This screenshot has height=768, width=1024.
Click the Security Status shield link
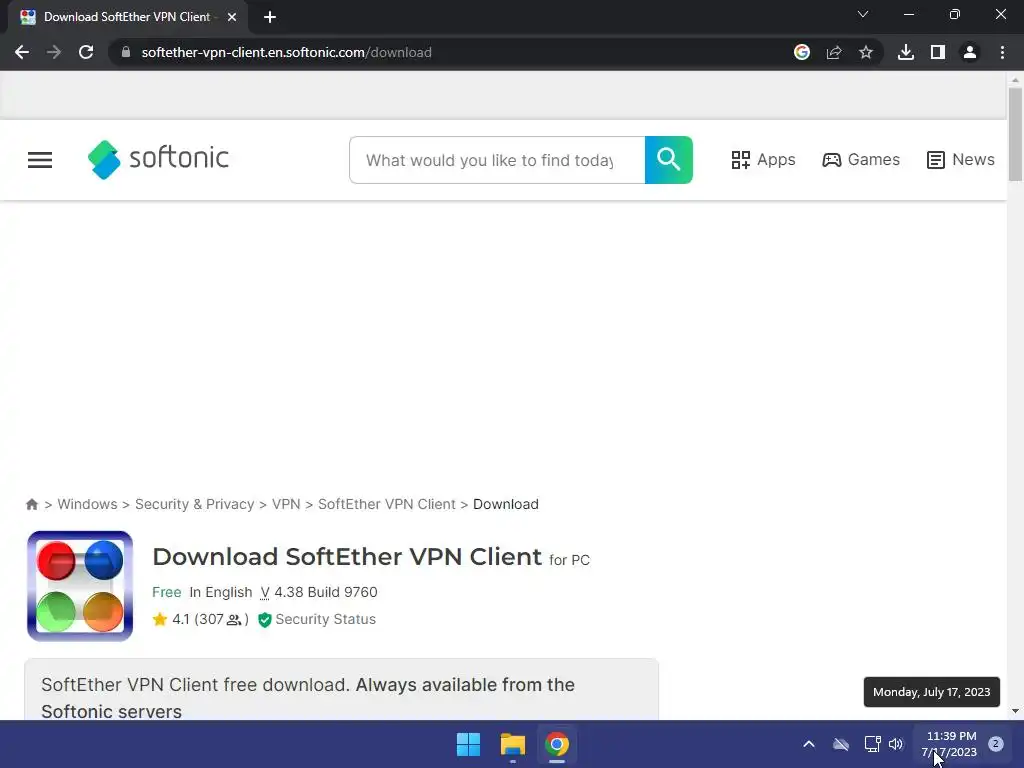pyautogui.click(x=317, y=619)
